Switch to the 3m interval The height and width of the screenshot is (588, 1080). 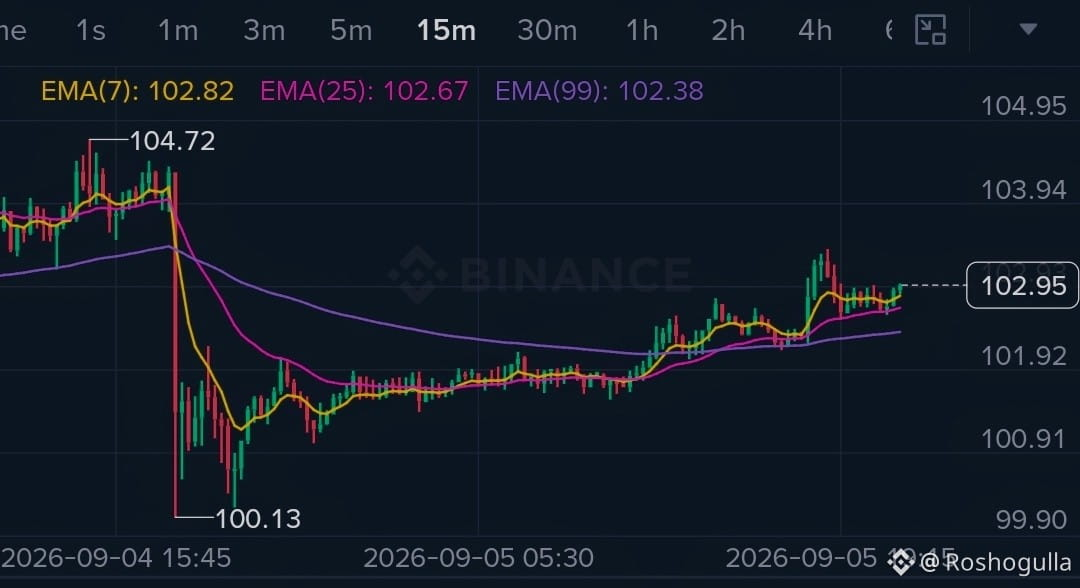tap(264, 31)
